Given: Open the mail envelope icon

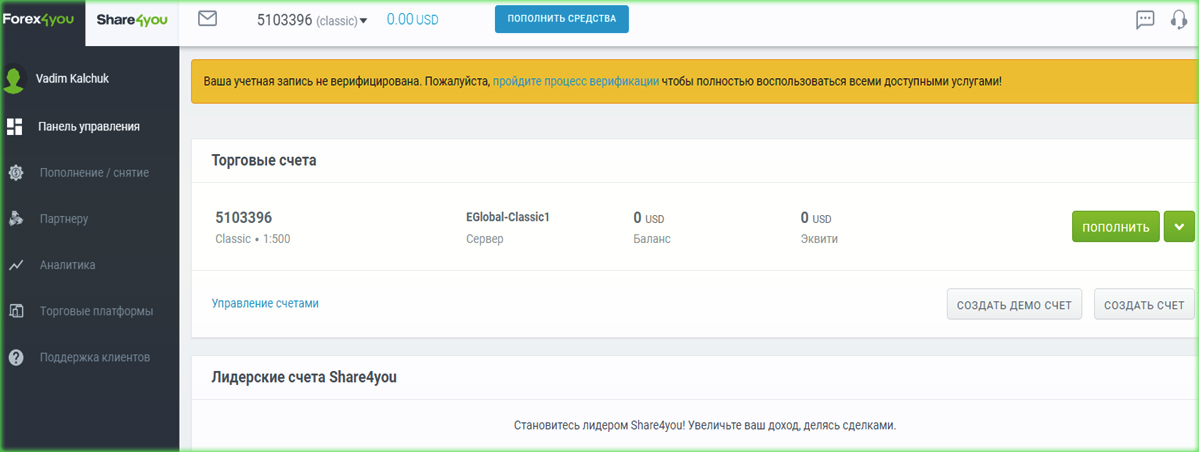Looking at the screenshot, I should (208, 18).
